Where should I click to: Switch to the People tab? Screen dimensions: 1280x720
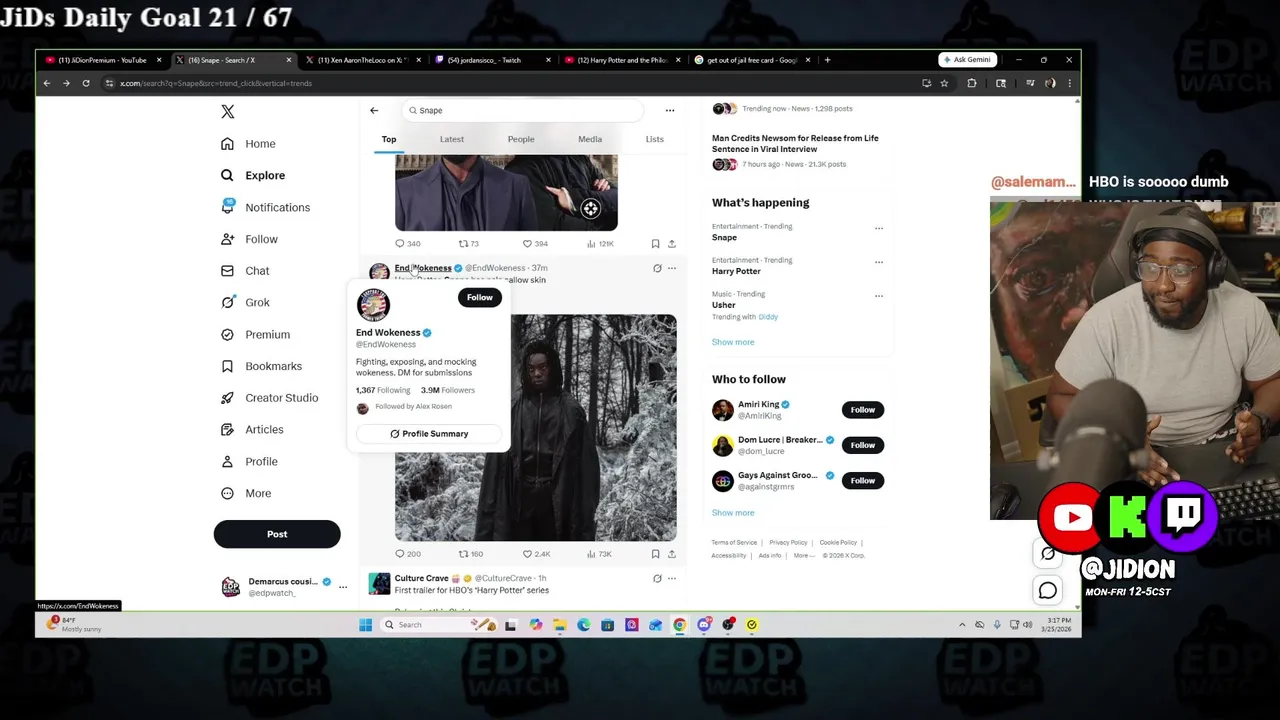point(521,139)
